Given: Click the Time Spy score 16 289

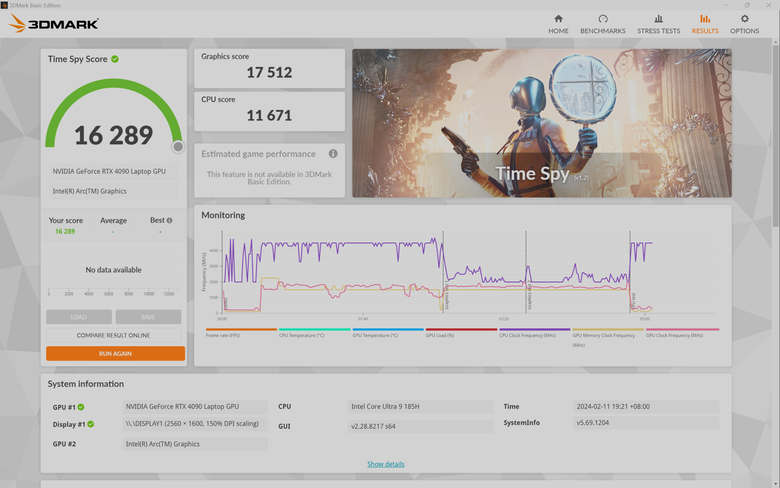Looking at the screenshot, I should (113, 135).
